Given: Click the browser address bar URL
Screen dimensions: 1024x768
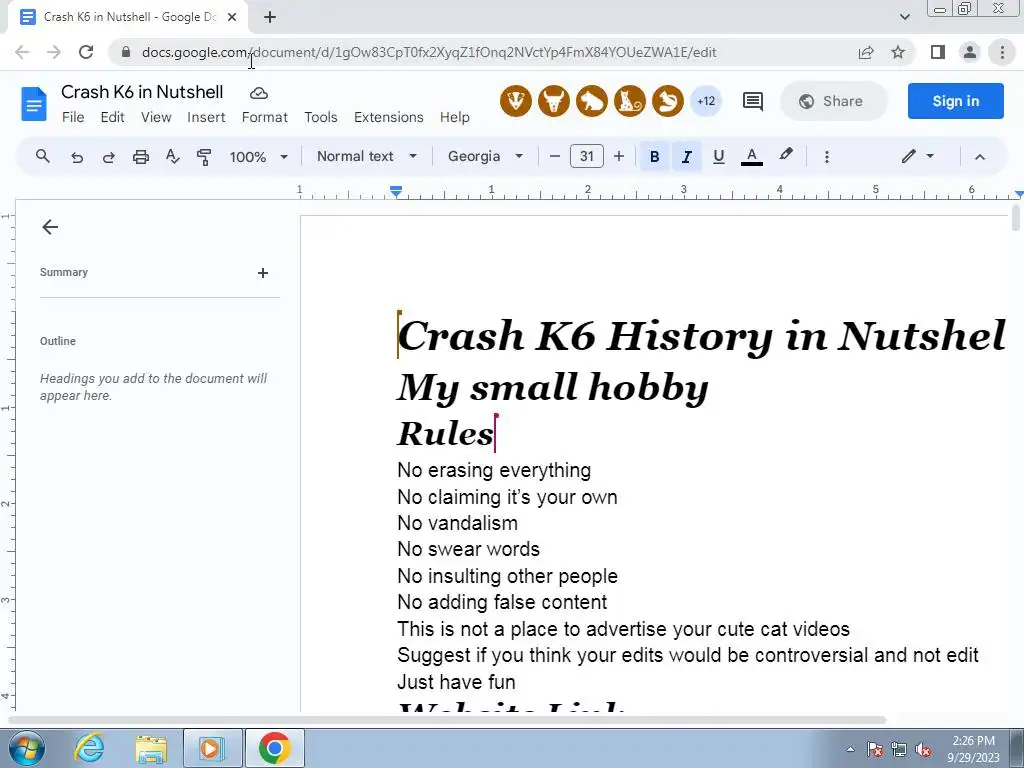Looking at the screenshot, I should [429, 52].
